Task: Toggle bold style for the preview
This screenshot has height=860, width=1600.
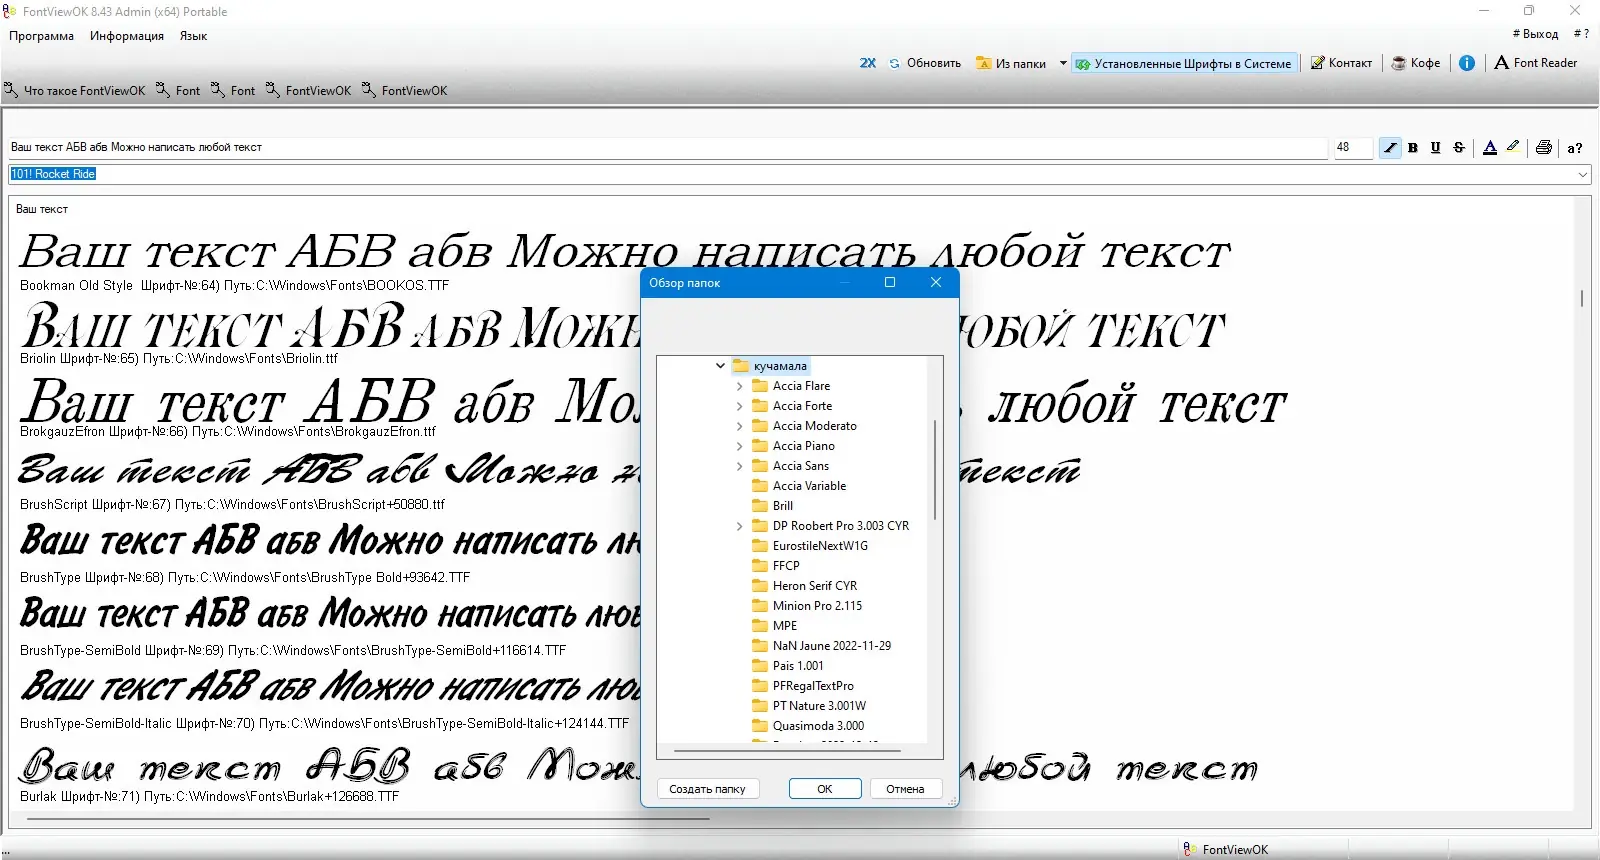Action: [x=1413, y=148]
